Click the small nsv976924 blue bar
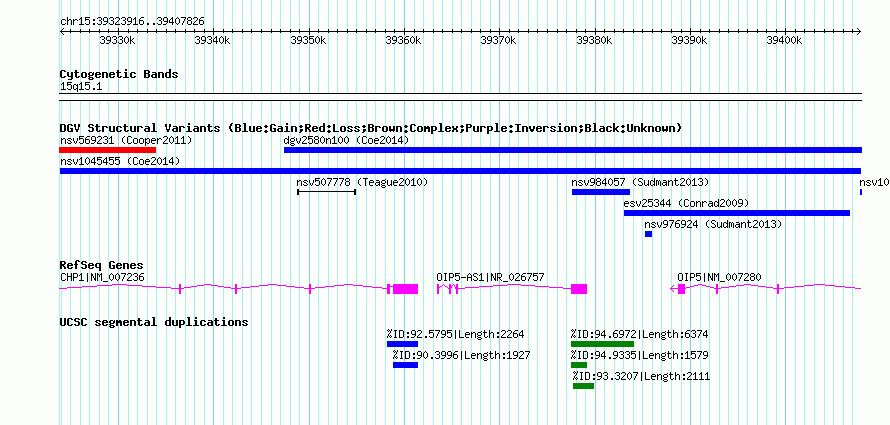The image size is (890, 425). point(648,234)
